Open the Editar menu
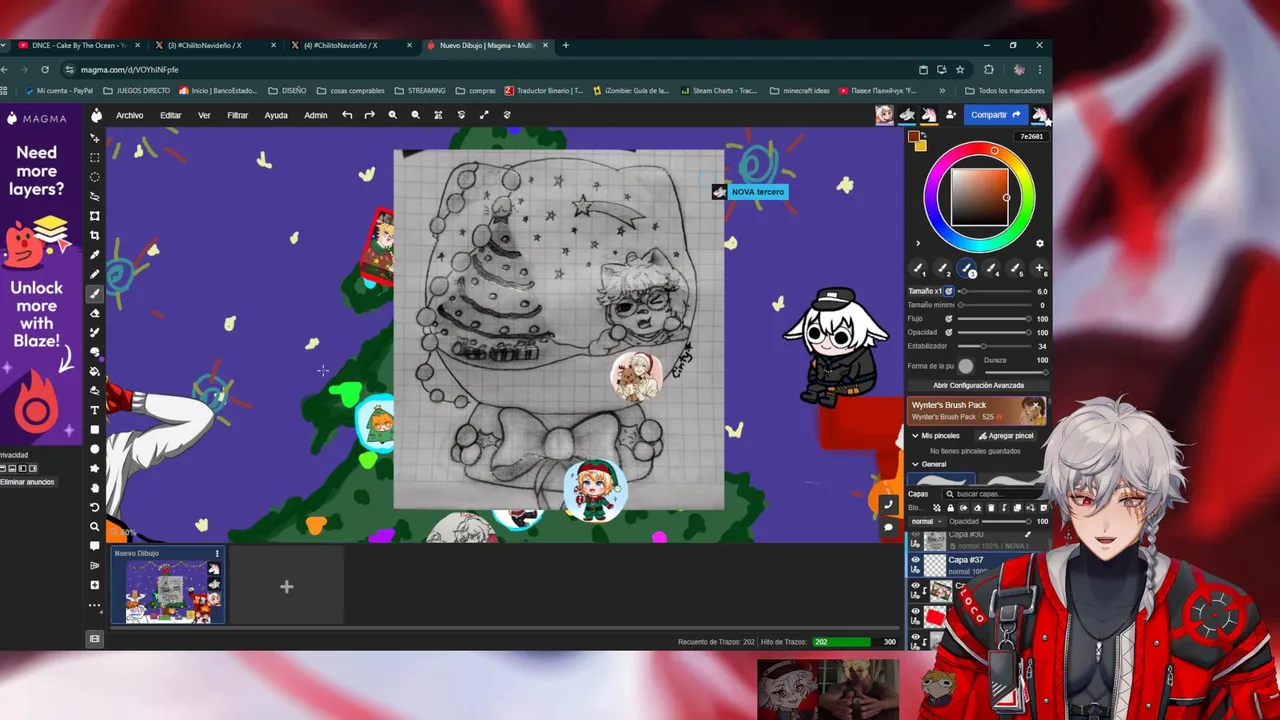Viewport: 1280px width, 720px height. [x=171, y=115]
